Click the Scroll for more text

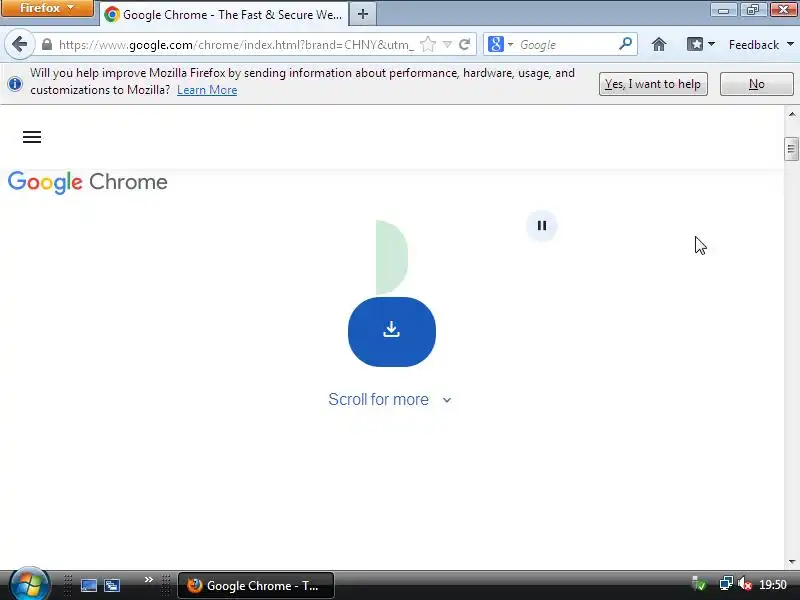click(x=379, y=399)
